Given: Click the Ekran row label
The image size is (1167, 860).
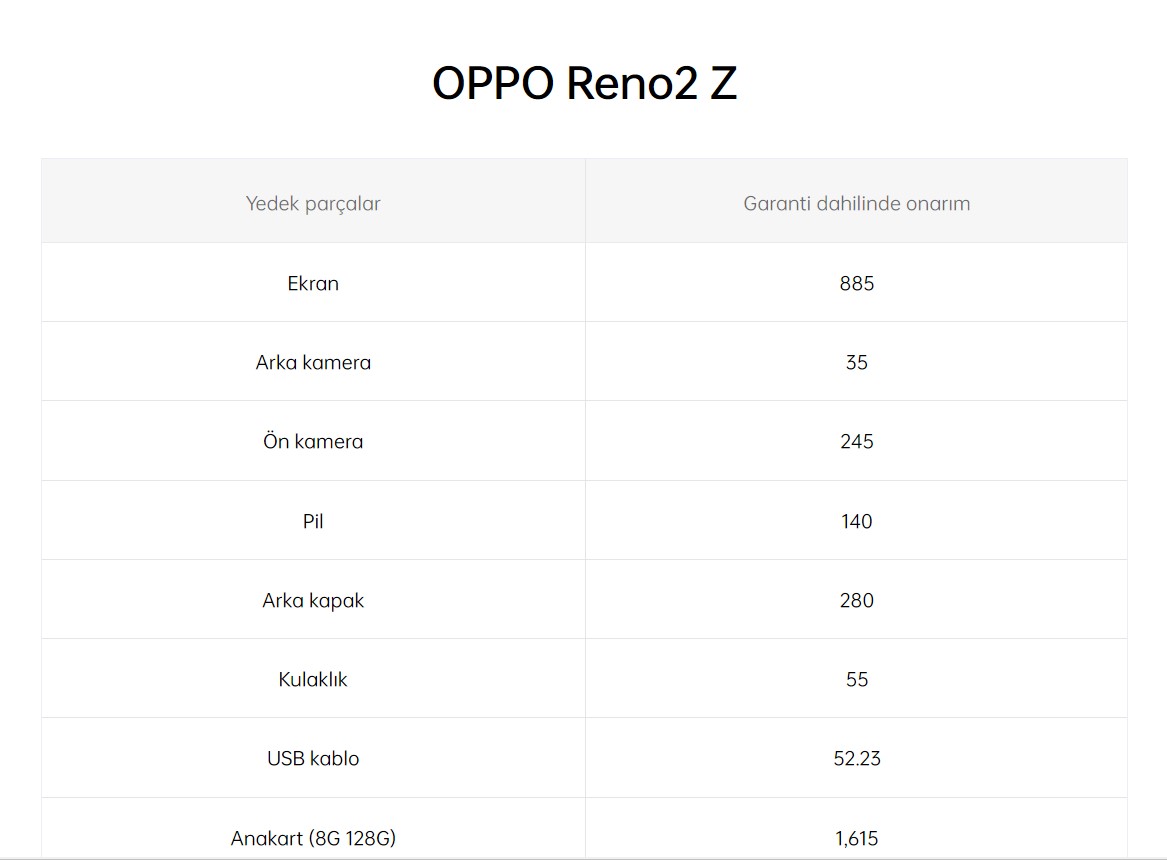Looking at the screenshot, I should click(x=313, y=283).
